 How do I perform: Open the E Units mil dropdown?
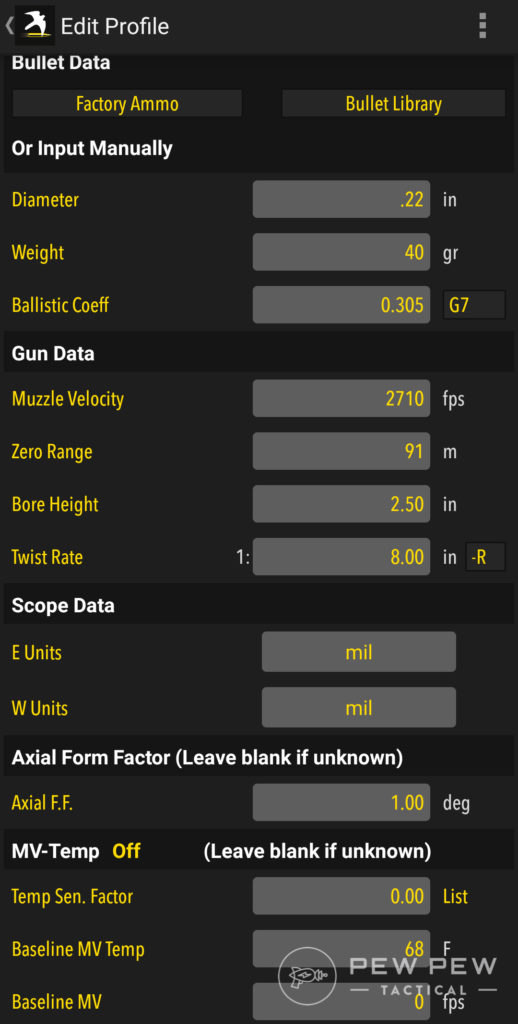point(359,652)
